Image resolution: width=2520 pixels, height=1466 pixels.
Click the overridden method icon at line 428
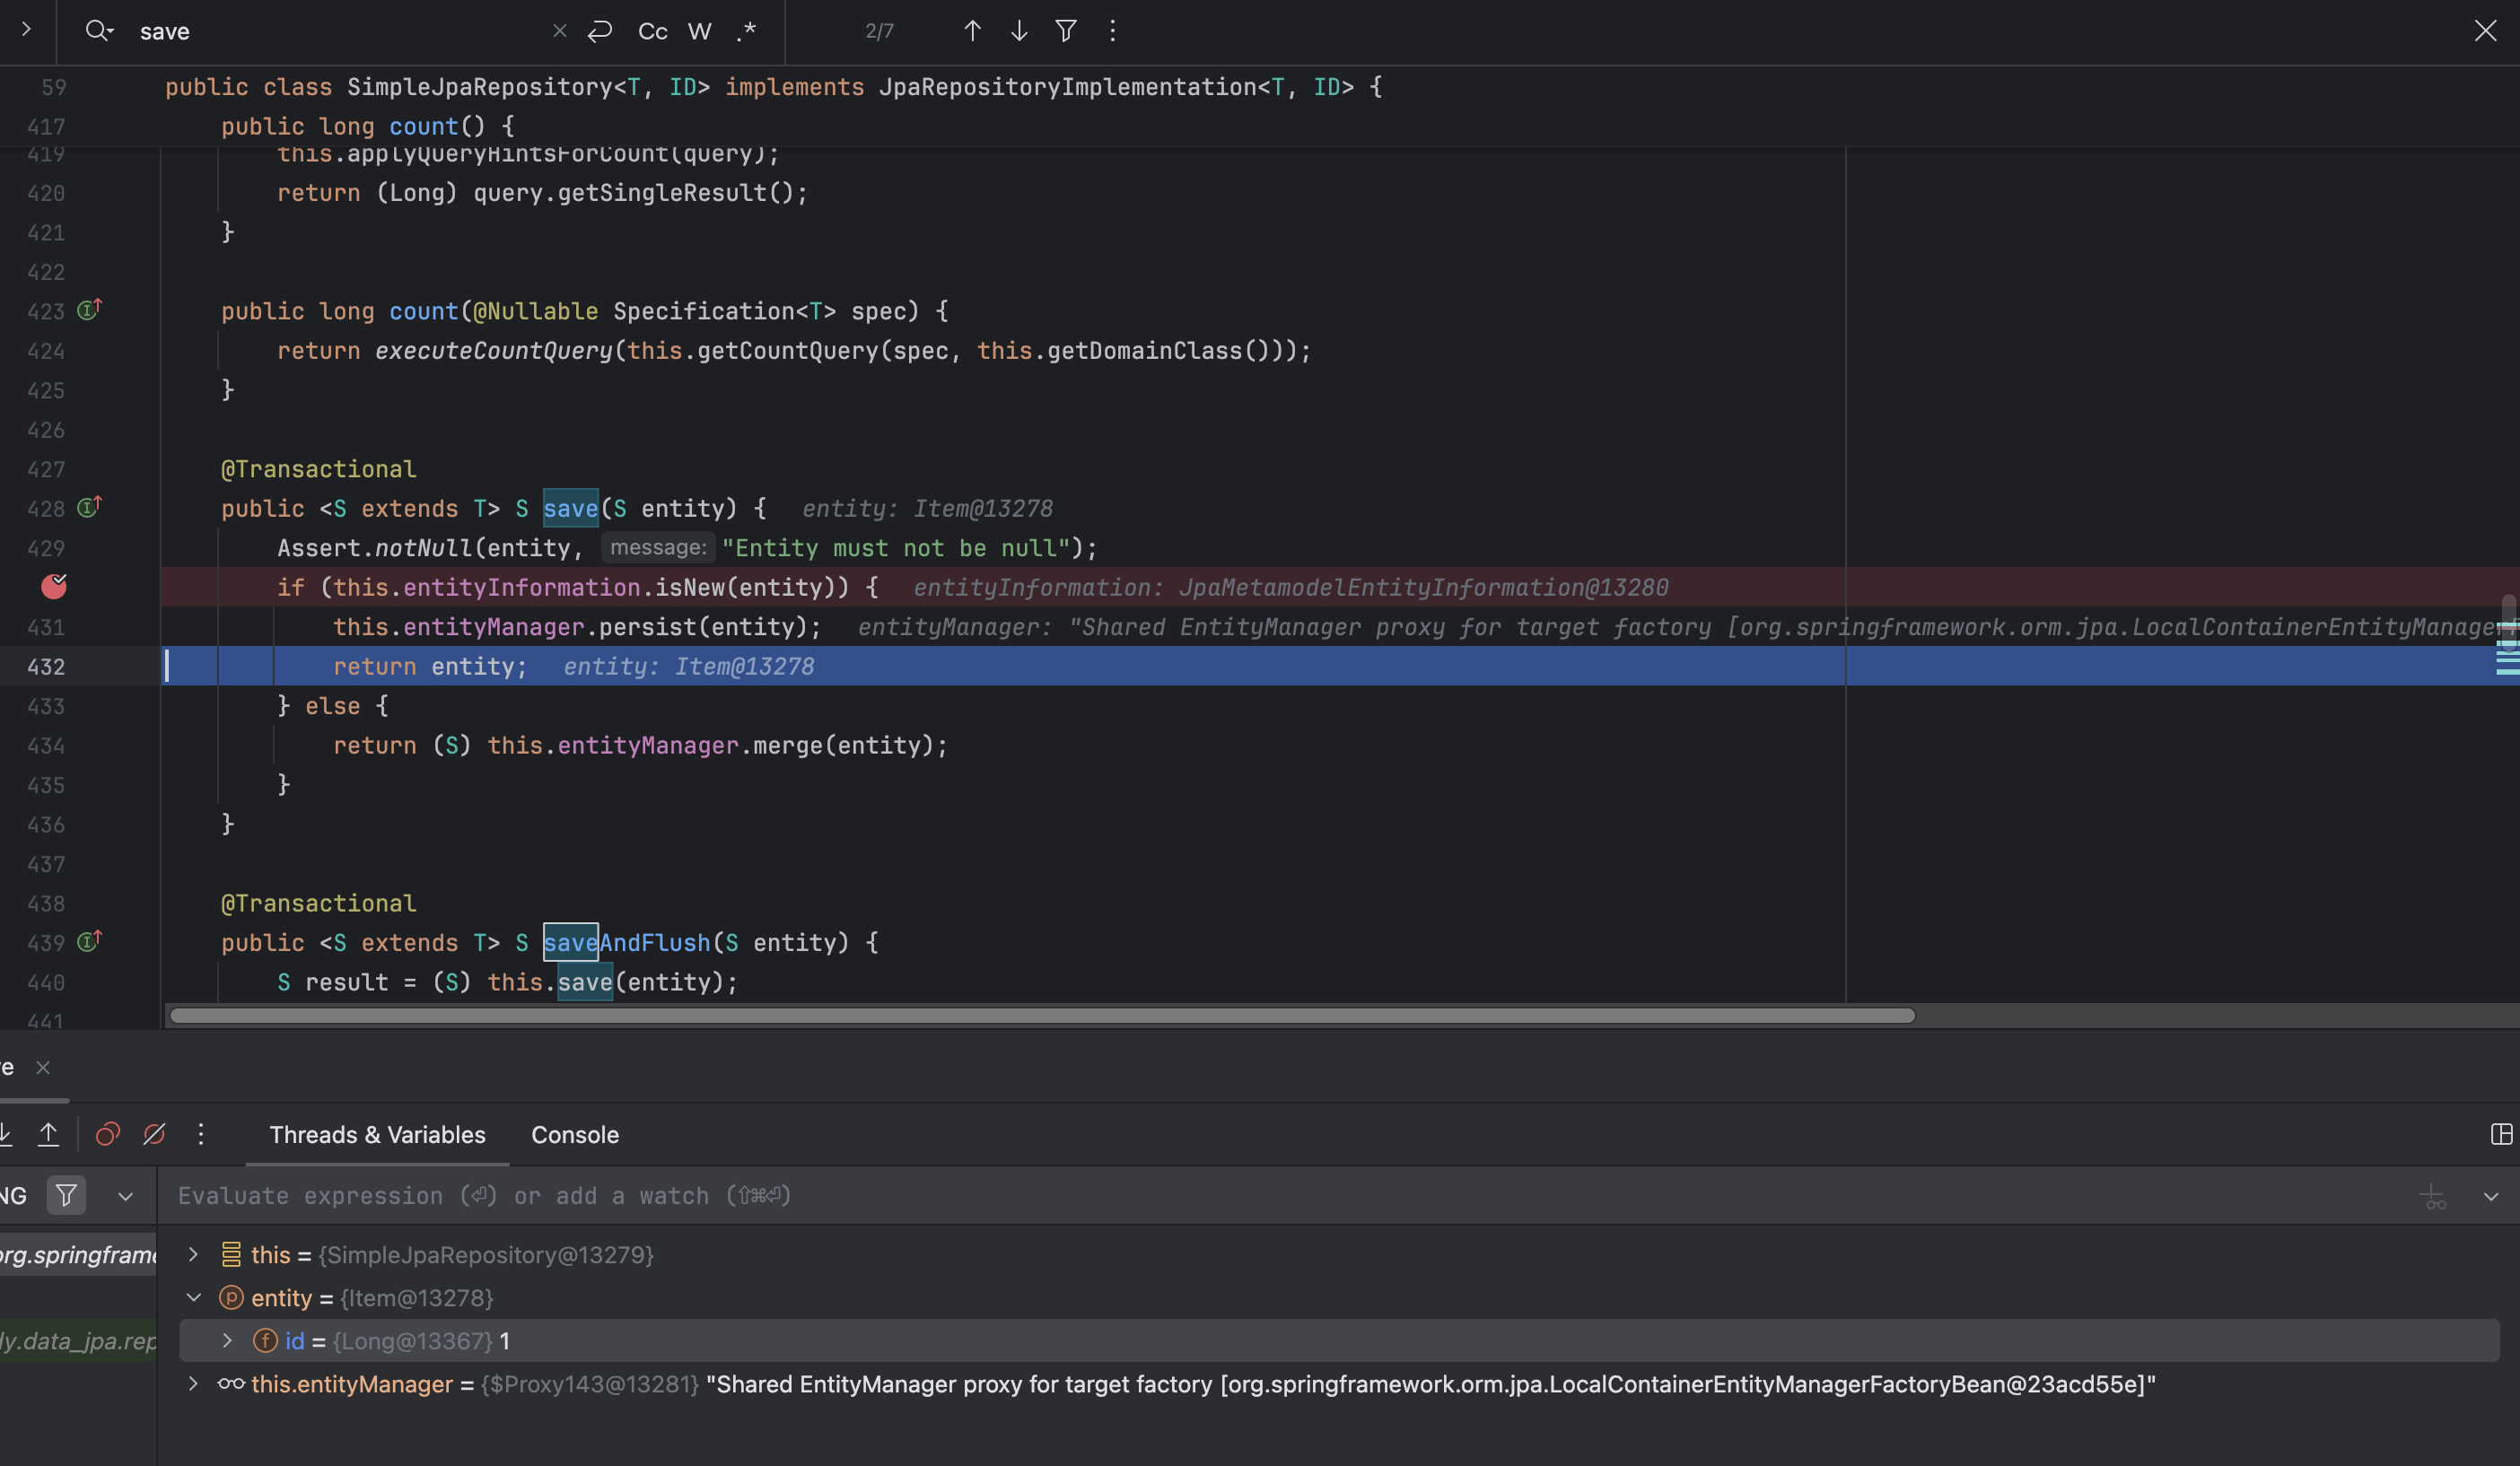coord(89,508)
